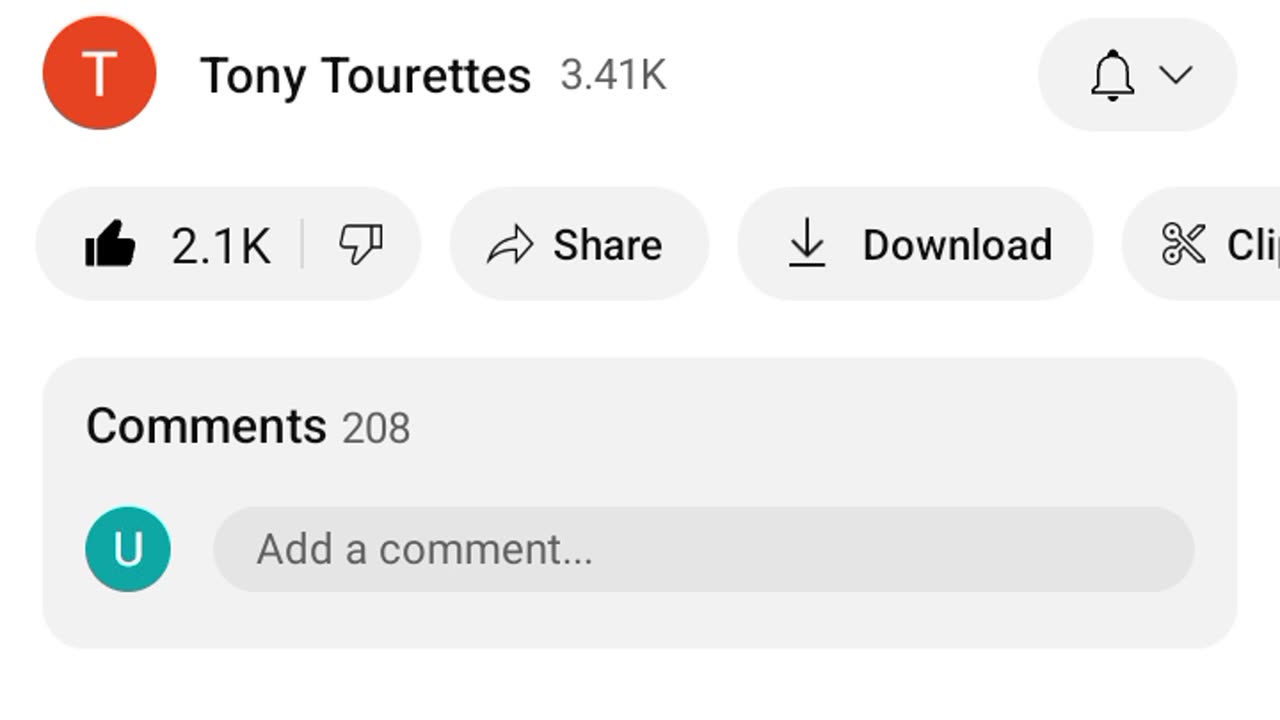Focus the Add a comment field
Viewport: 1280px width, 720px height.
click(x=704, y=549)
